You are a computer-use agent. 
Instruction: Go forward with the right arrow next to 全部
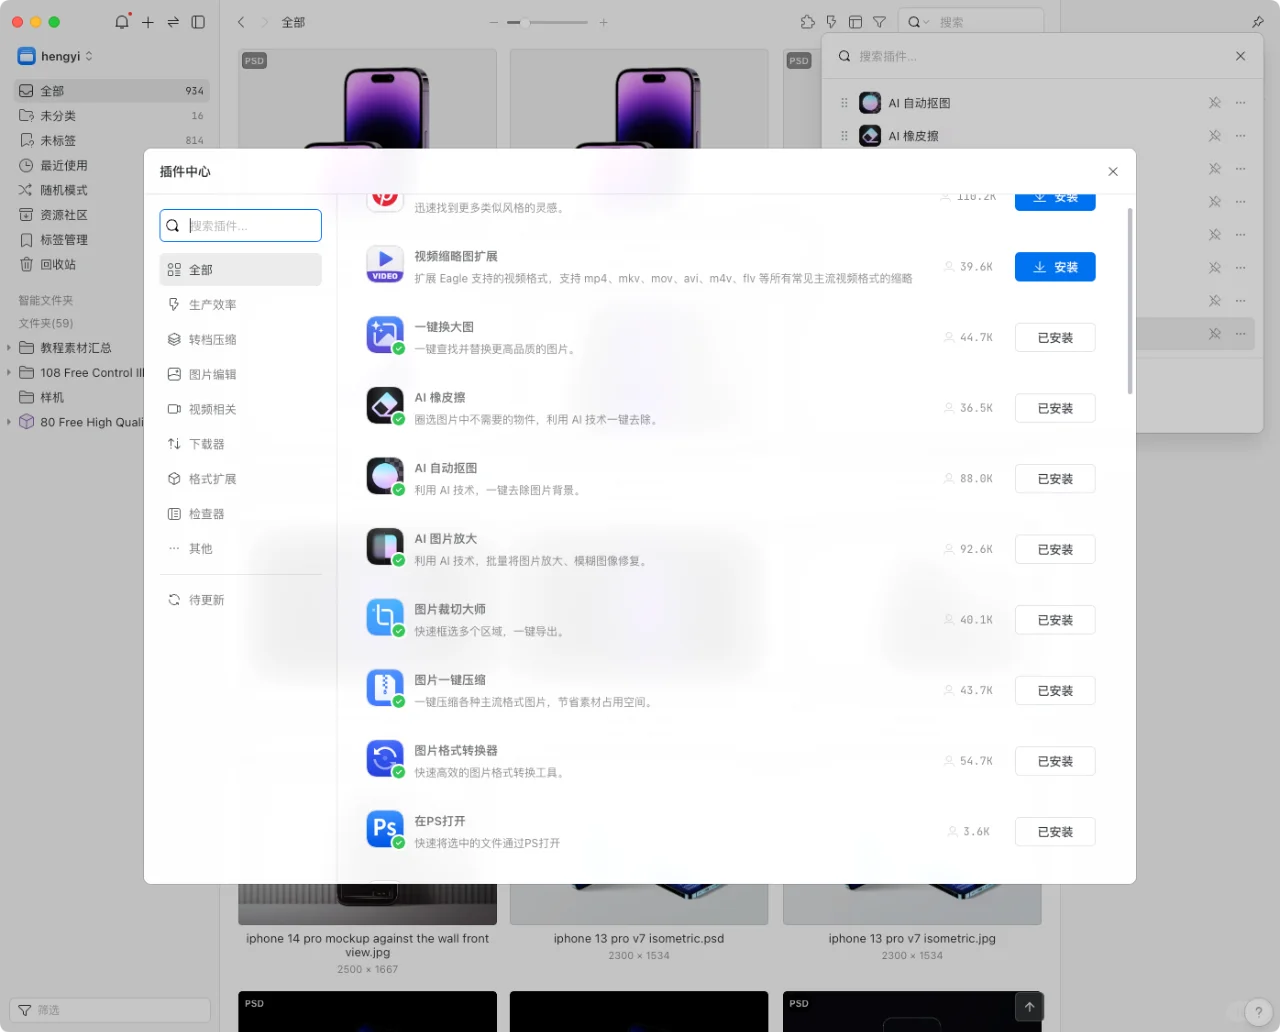pyautogui.click(x=265, y=22)
